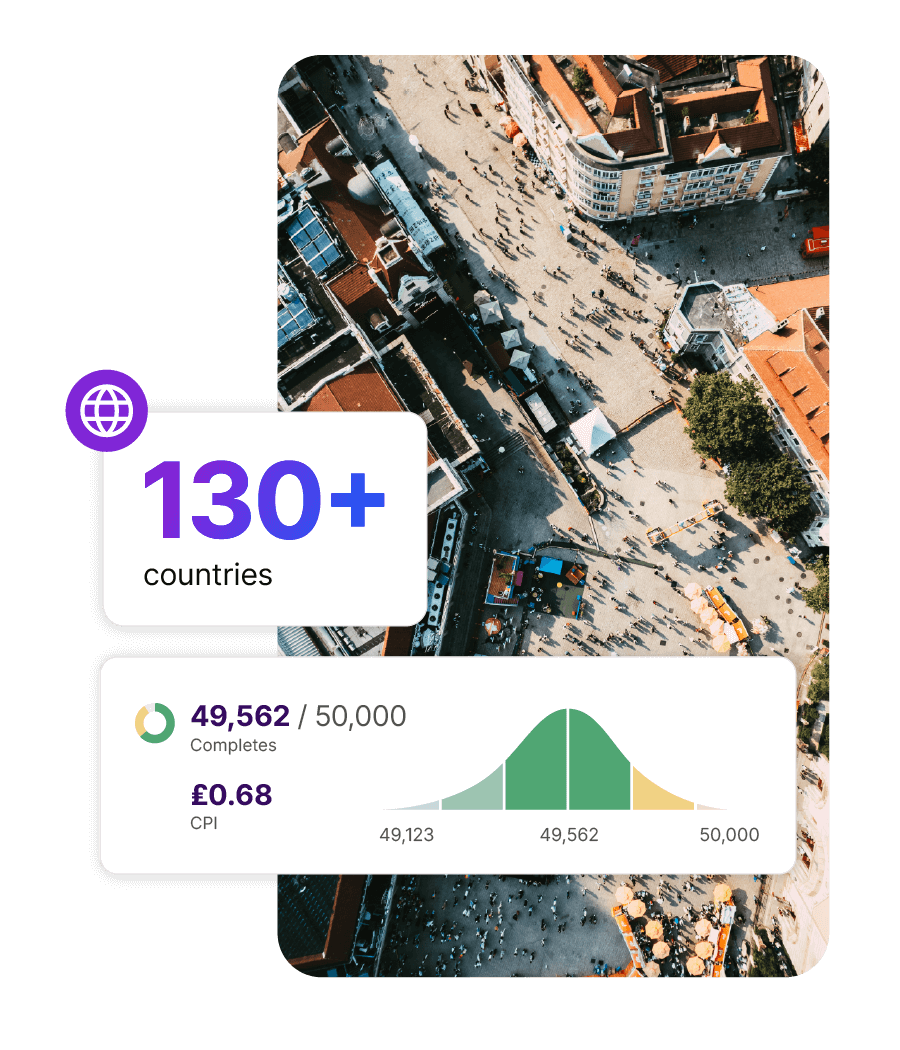Click the 50,000 axis label under chart
Screen dimensions: 900x1050
pyautogui.click(x=729, y=835)
